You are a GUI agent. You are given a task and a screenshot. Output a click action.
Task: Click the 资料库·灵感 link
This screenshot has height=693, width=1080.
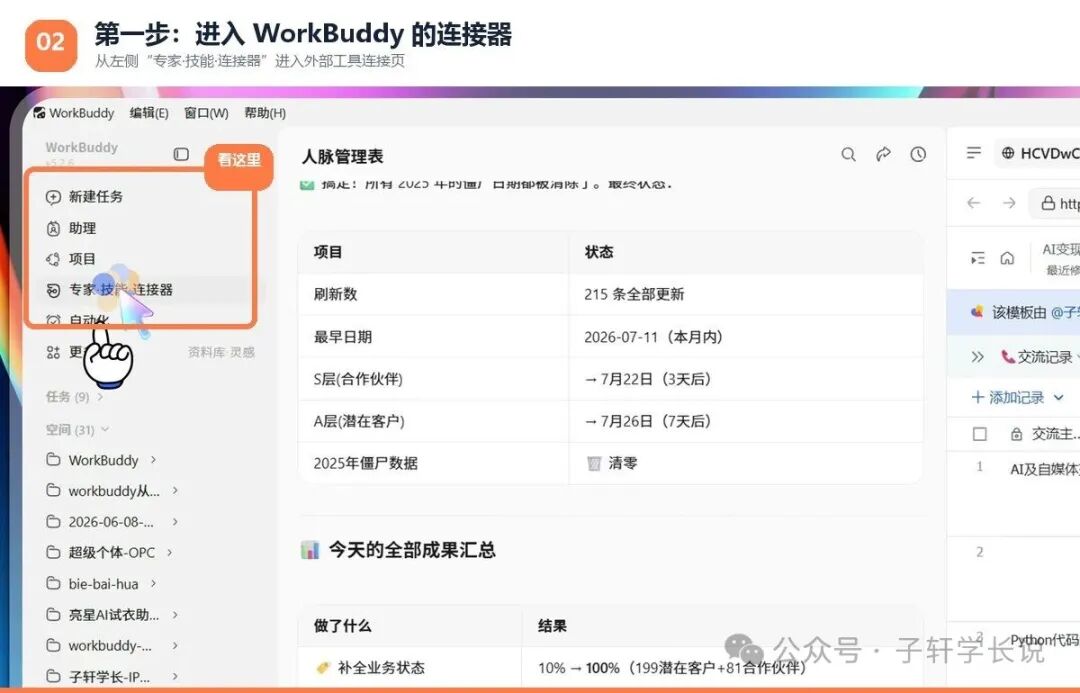[221, 353]
